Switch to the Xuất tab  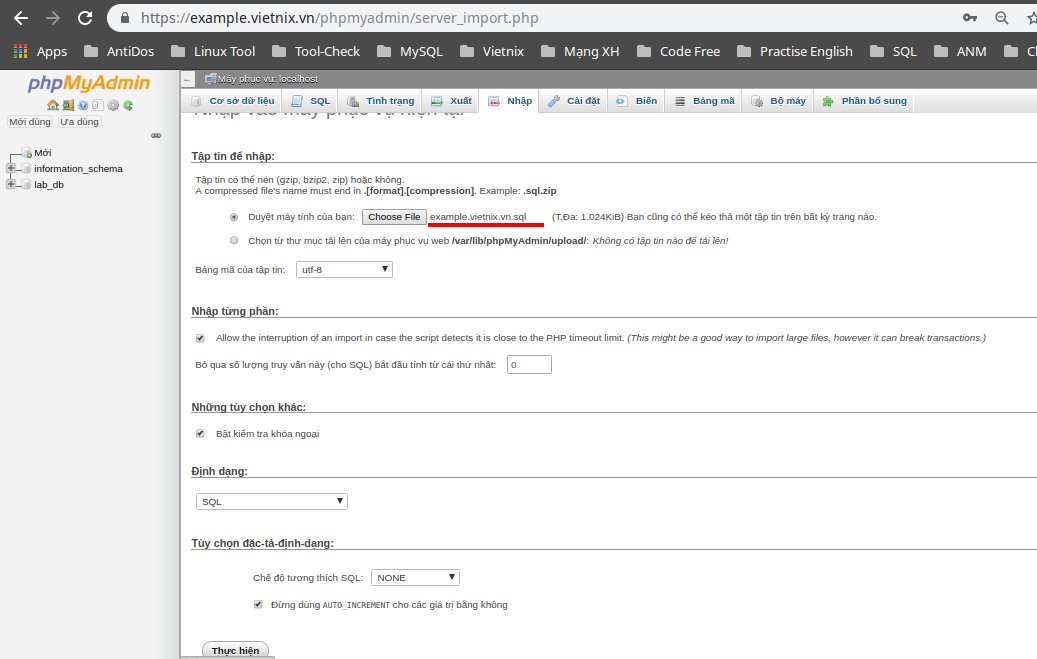(450, 100)
